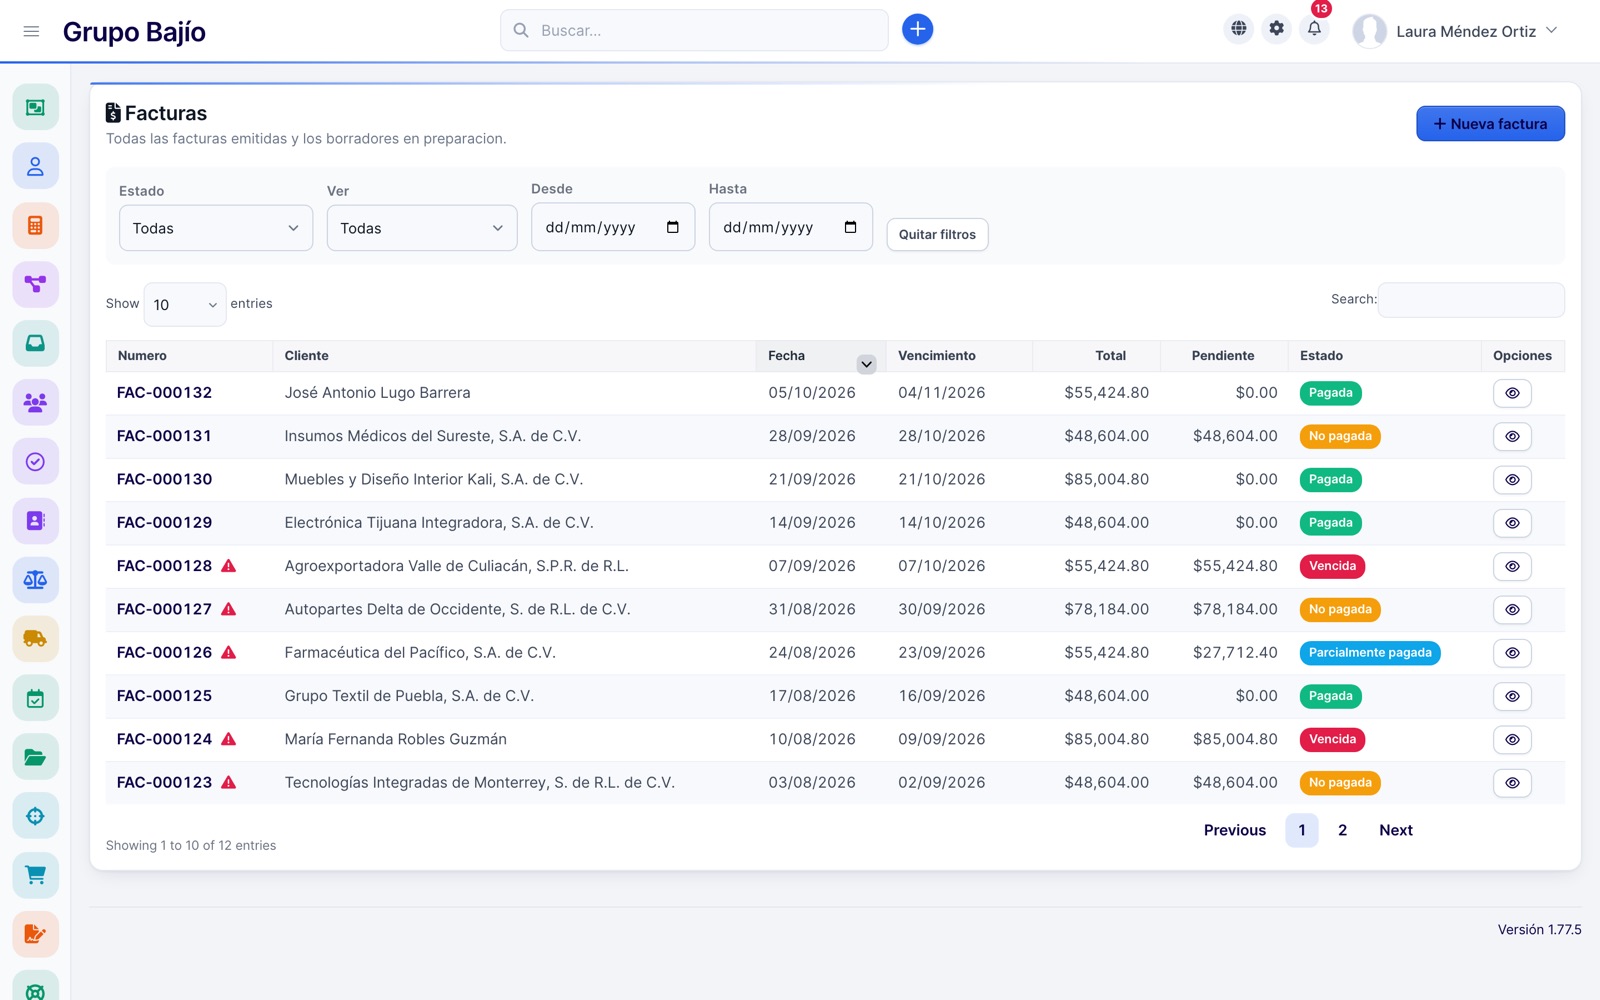The height and width of the screenshot is (1000, 1600).
Task: Go to pagination page 2
Action: (x=1342, y=830)
